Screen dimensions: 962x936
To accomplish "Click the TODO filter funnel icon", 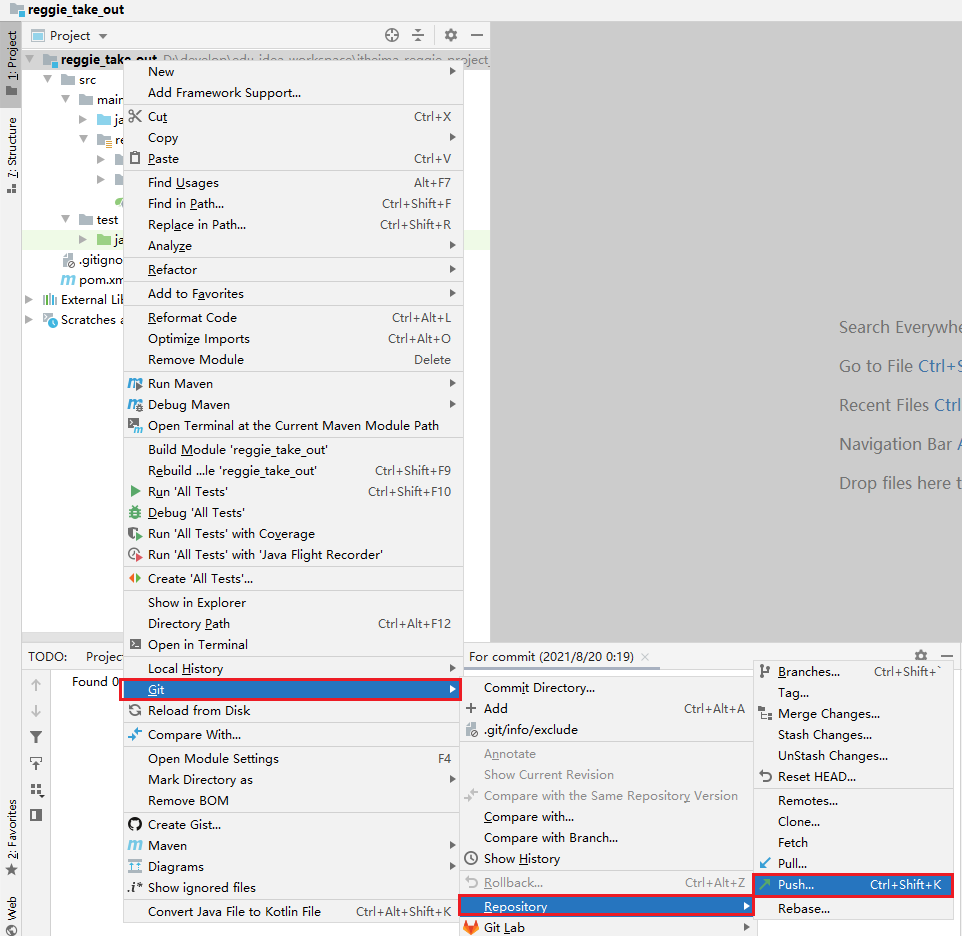I will coord(36,737).
